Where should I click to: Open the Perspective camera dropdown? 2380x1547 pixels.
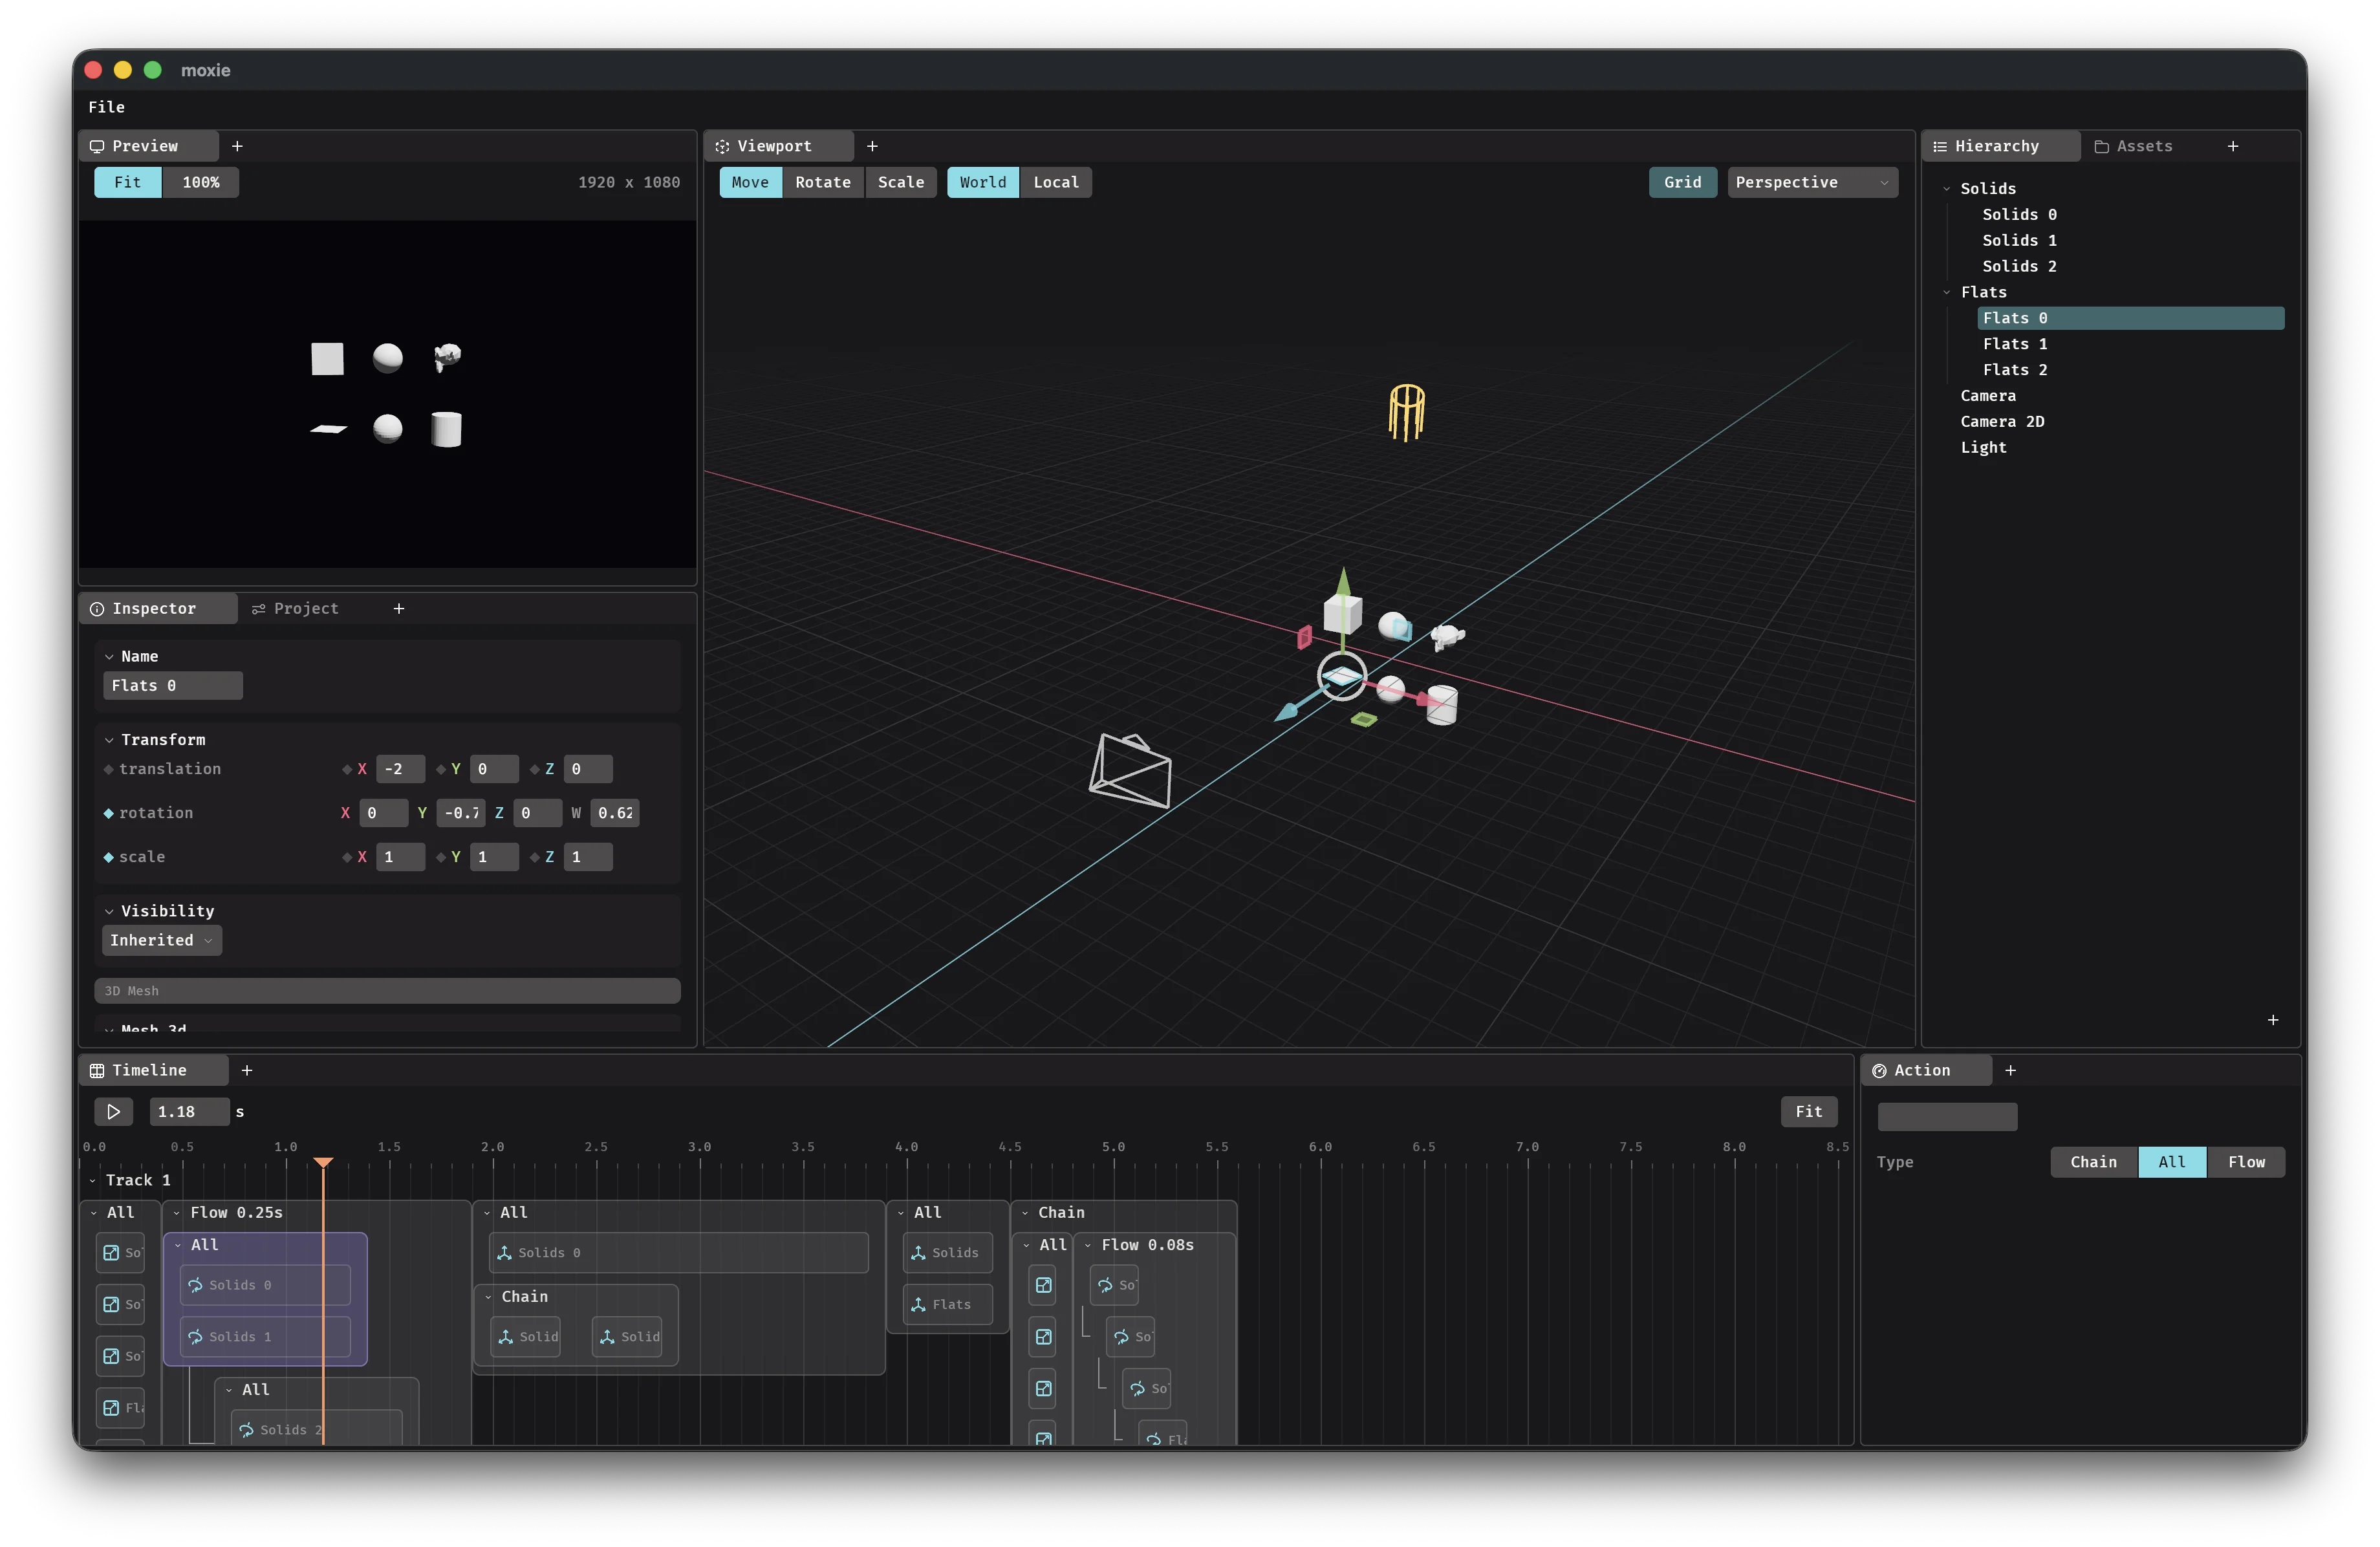click(x=1812, y=182)
